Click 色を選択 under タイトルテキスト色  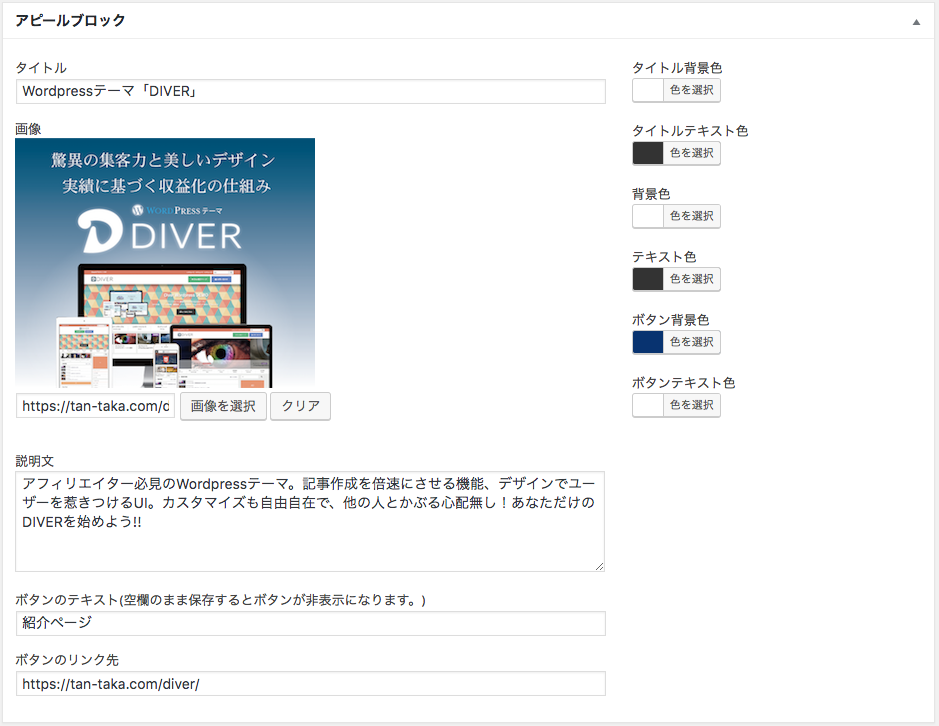pos(692,153)
